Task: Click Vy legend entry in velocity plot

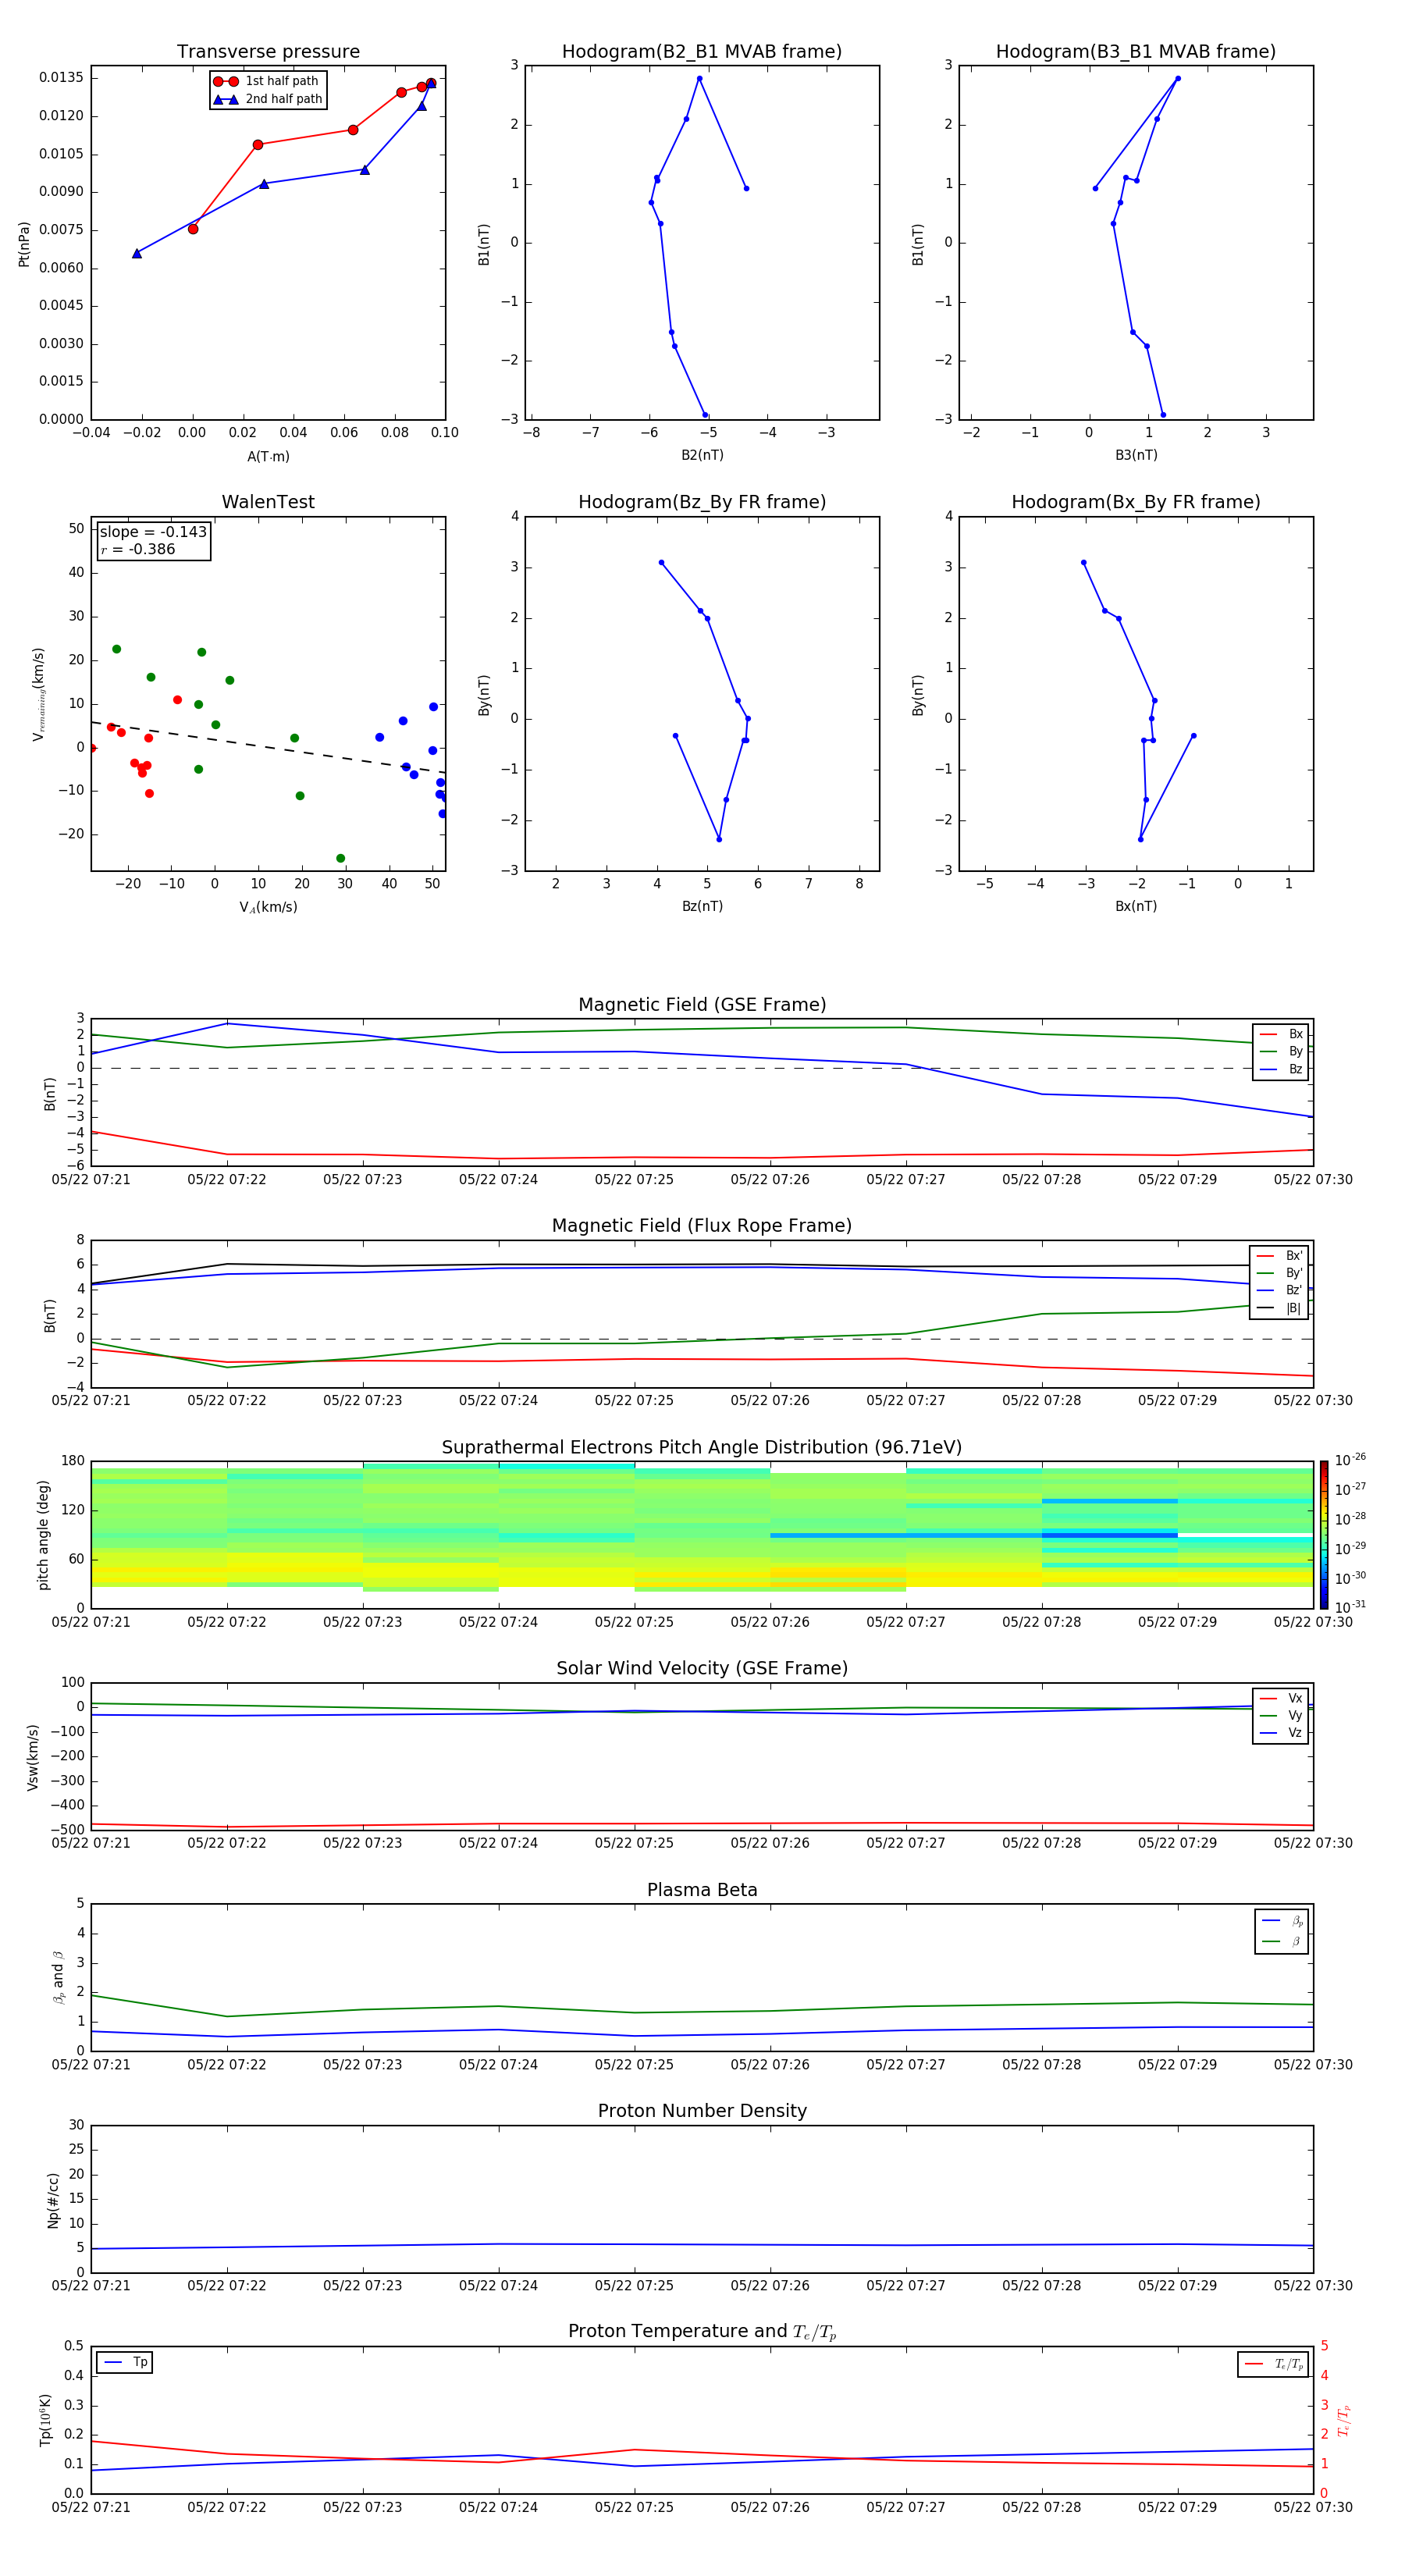Action: 1281,1715
